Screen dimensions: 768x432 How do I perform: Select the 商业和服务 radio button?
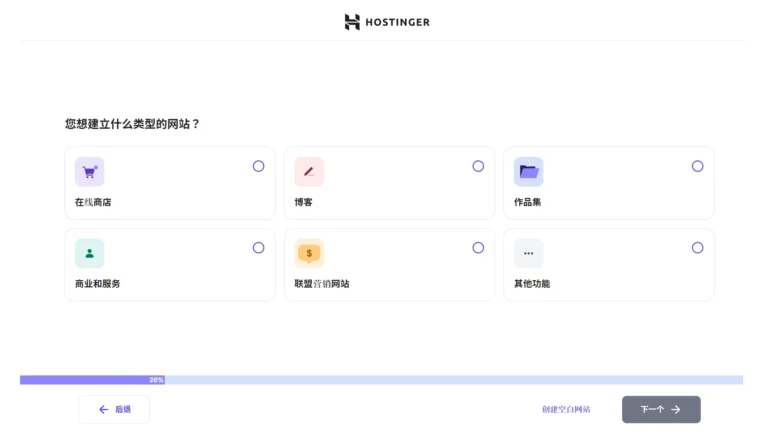pyautogui.click(x=259, y=248)
